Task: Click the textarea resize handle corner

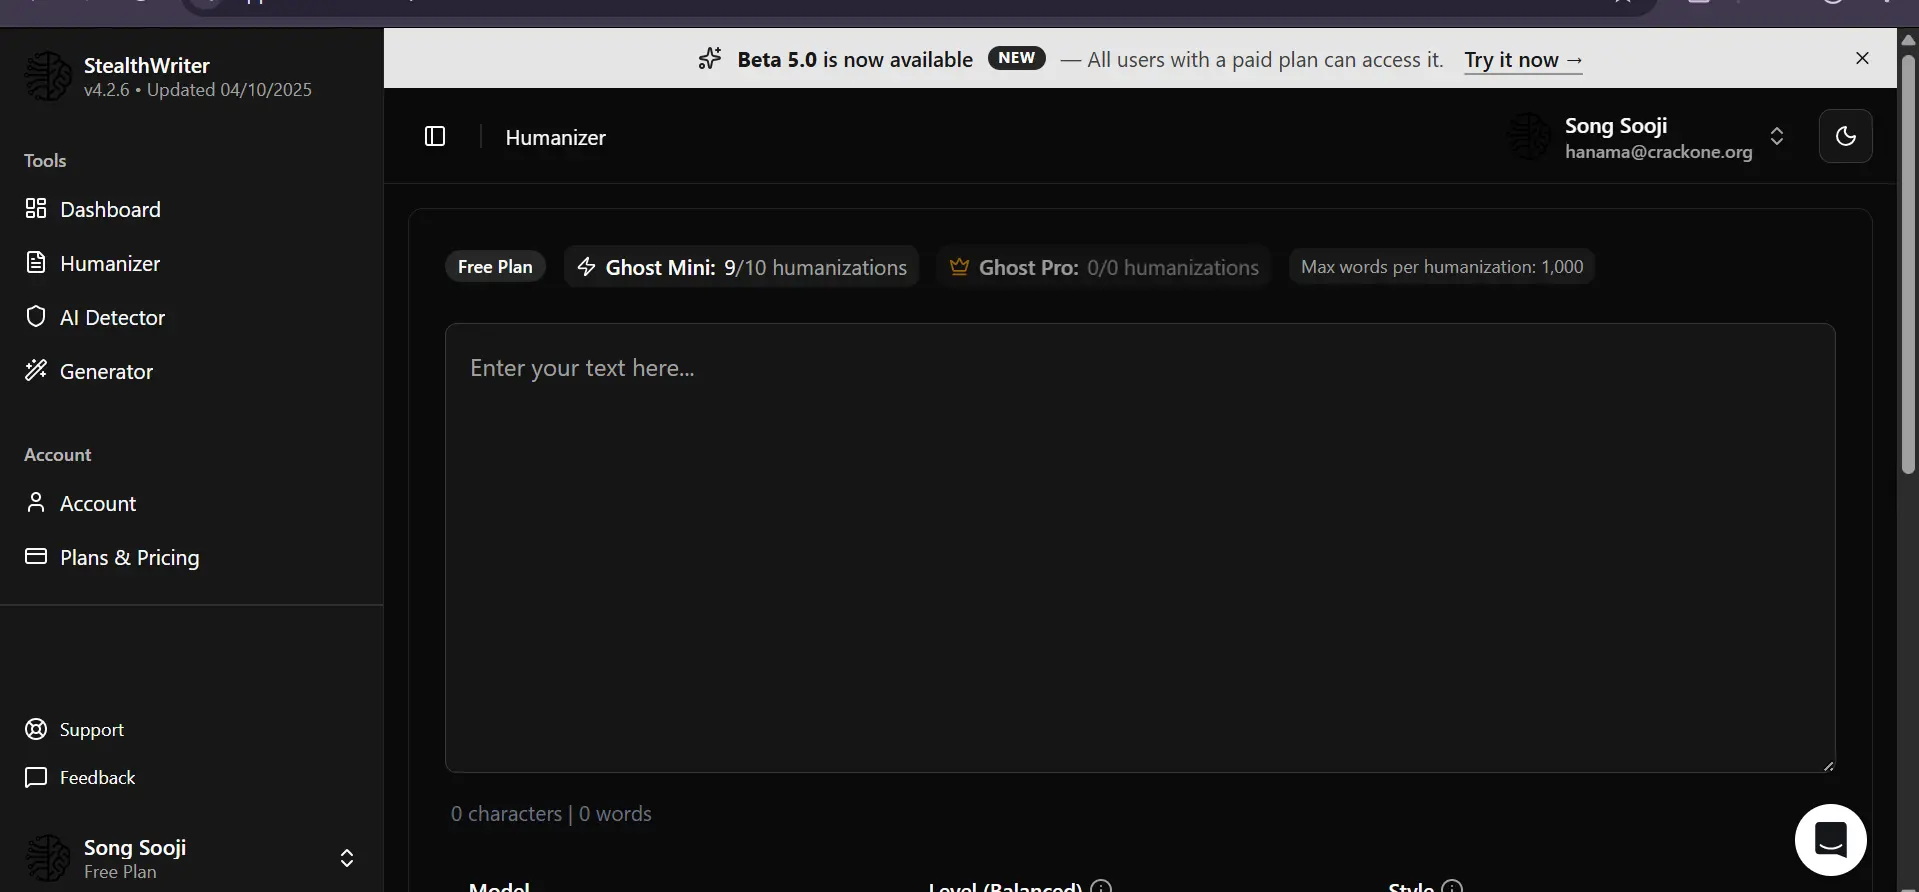Action: [x=1828, y=766]
